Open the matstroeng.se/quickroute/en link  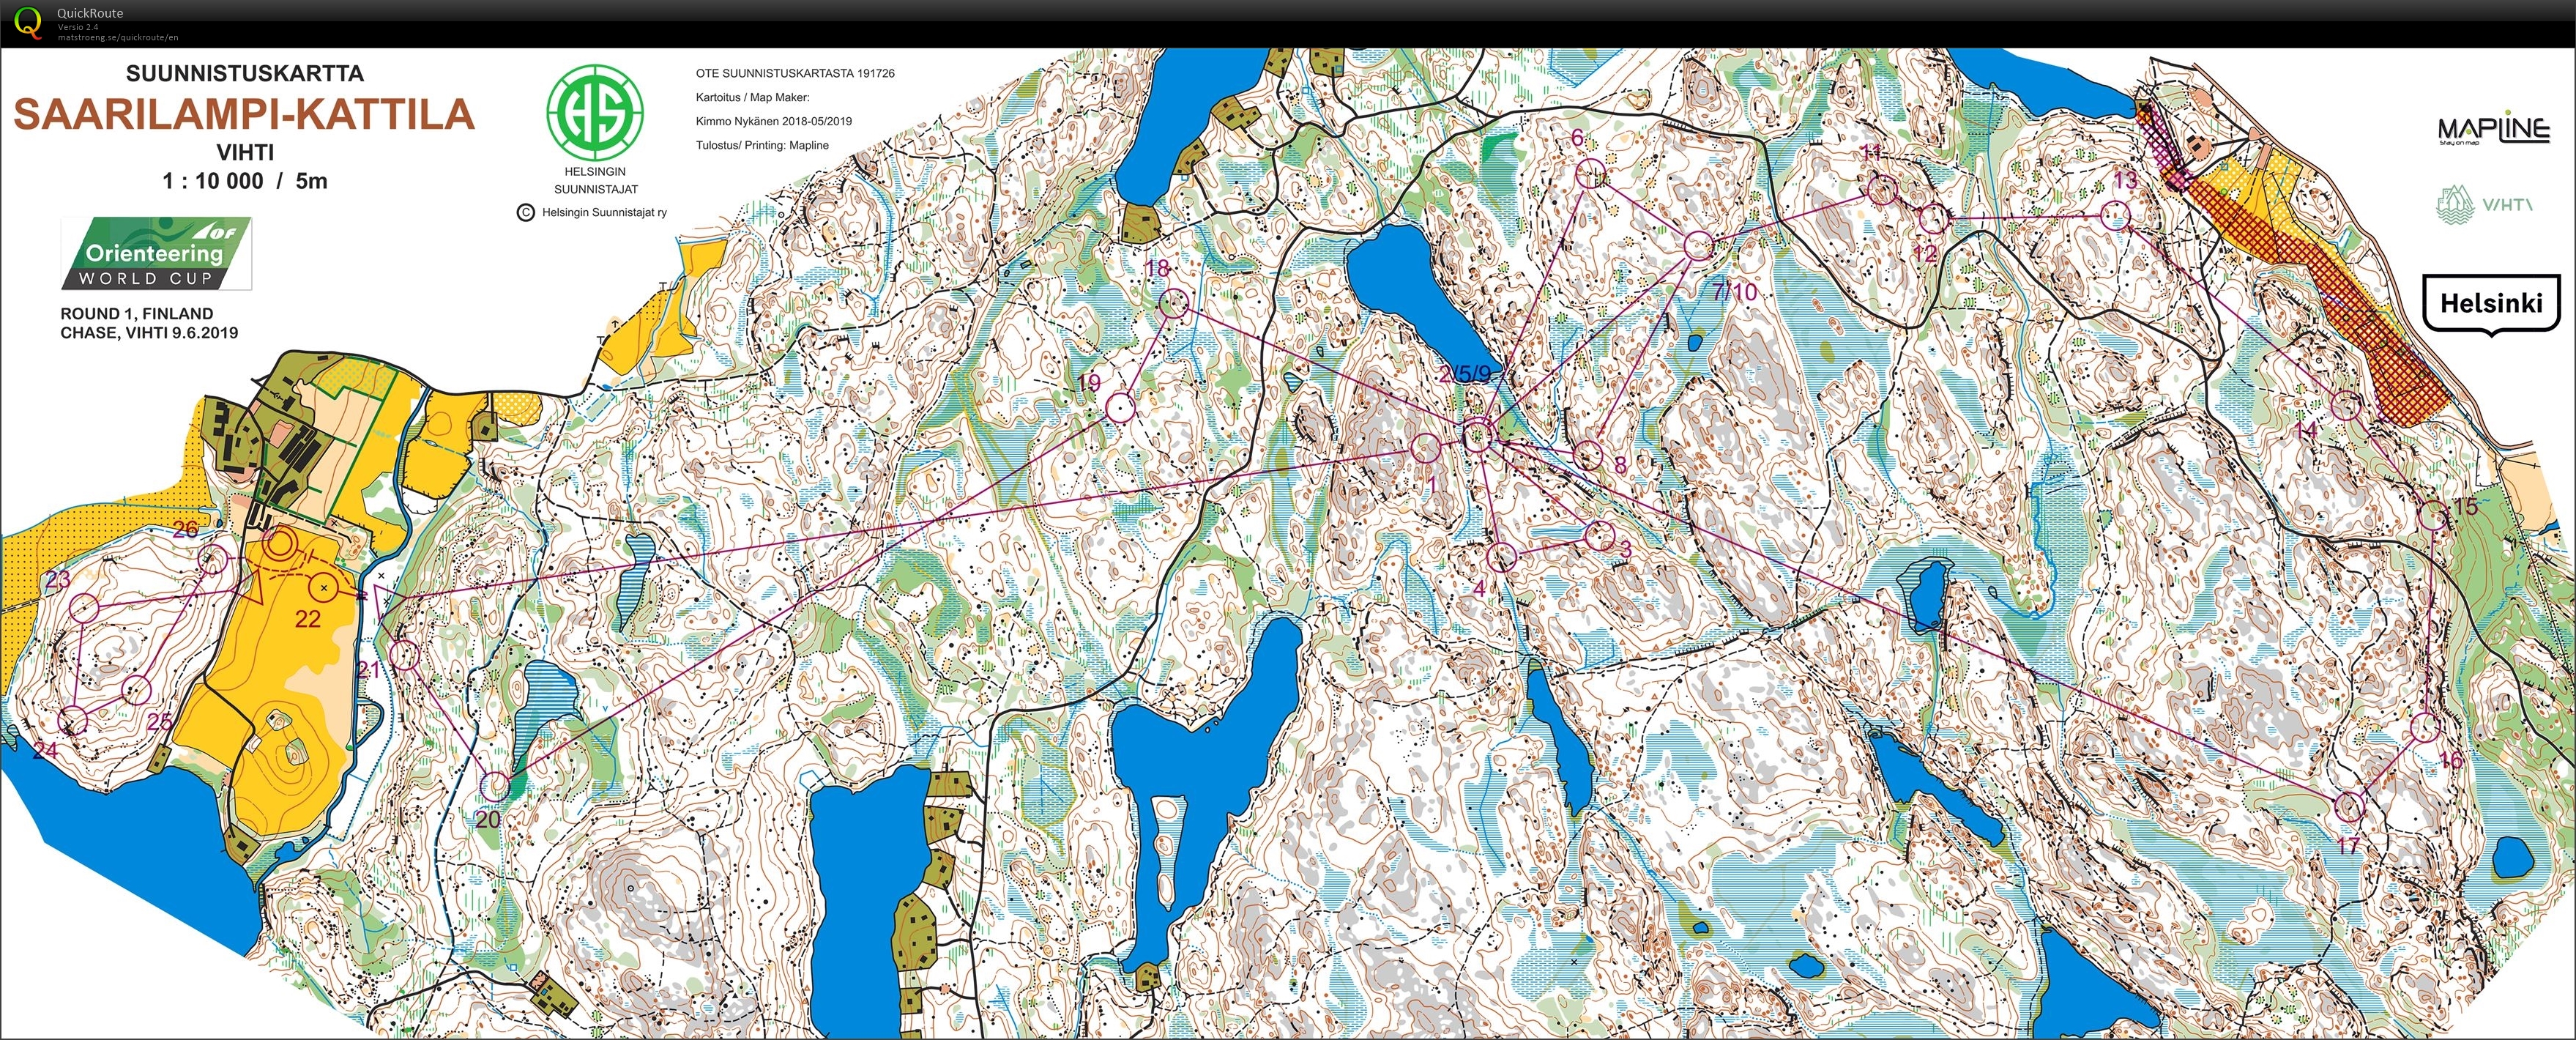click(118, 37)
